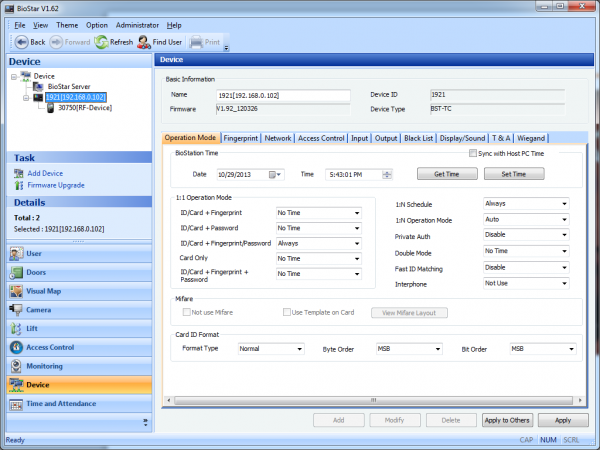Expand the 1:N Operation Mode dropdown
The height and width of the screenshot is (450, 600).
pyautogui.click(x=525, y=219)
